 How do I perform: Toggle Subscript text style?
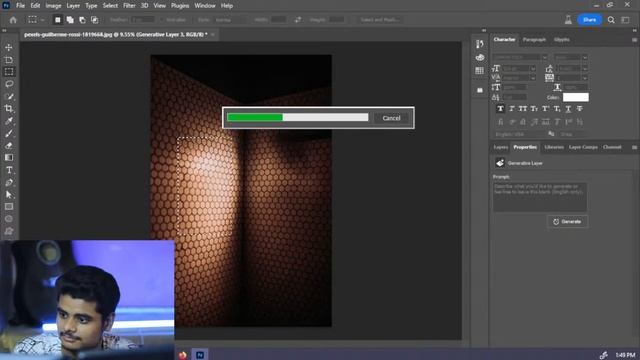tap(557, 109)
